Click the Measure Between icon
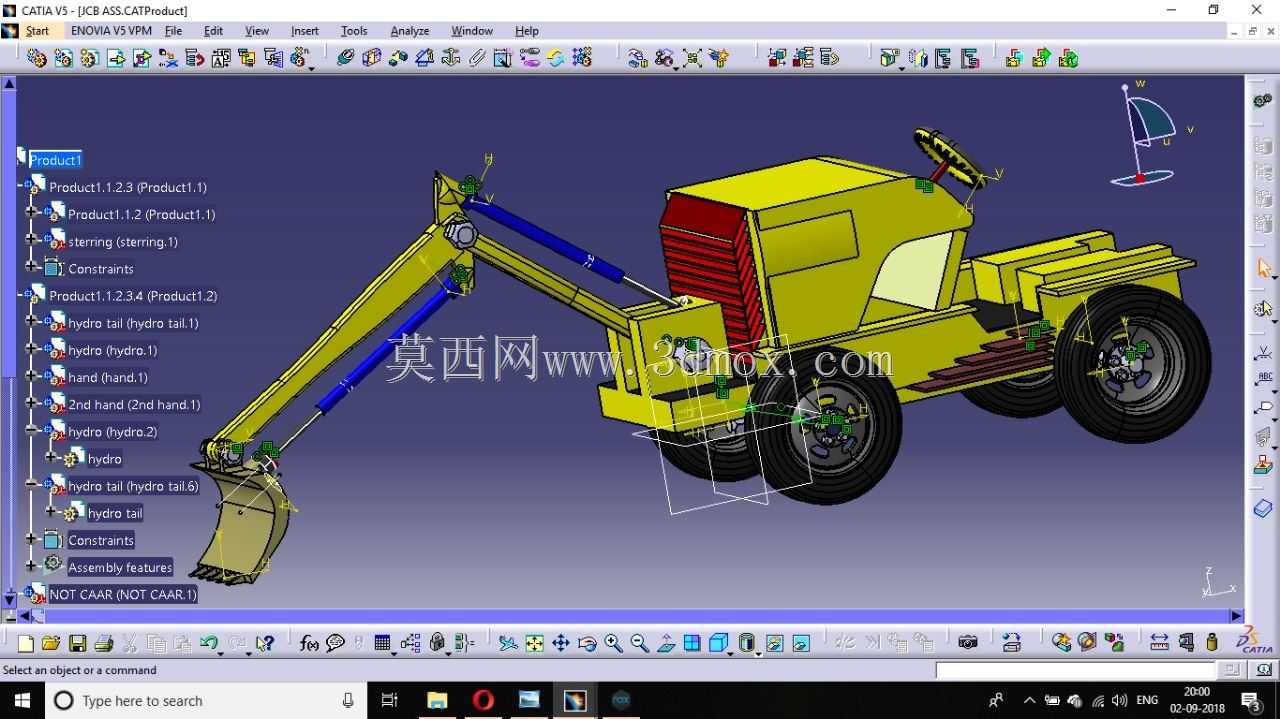Viewport: 1280px width, 719px height. pyautogui.click(x=1159, y=643)
